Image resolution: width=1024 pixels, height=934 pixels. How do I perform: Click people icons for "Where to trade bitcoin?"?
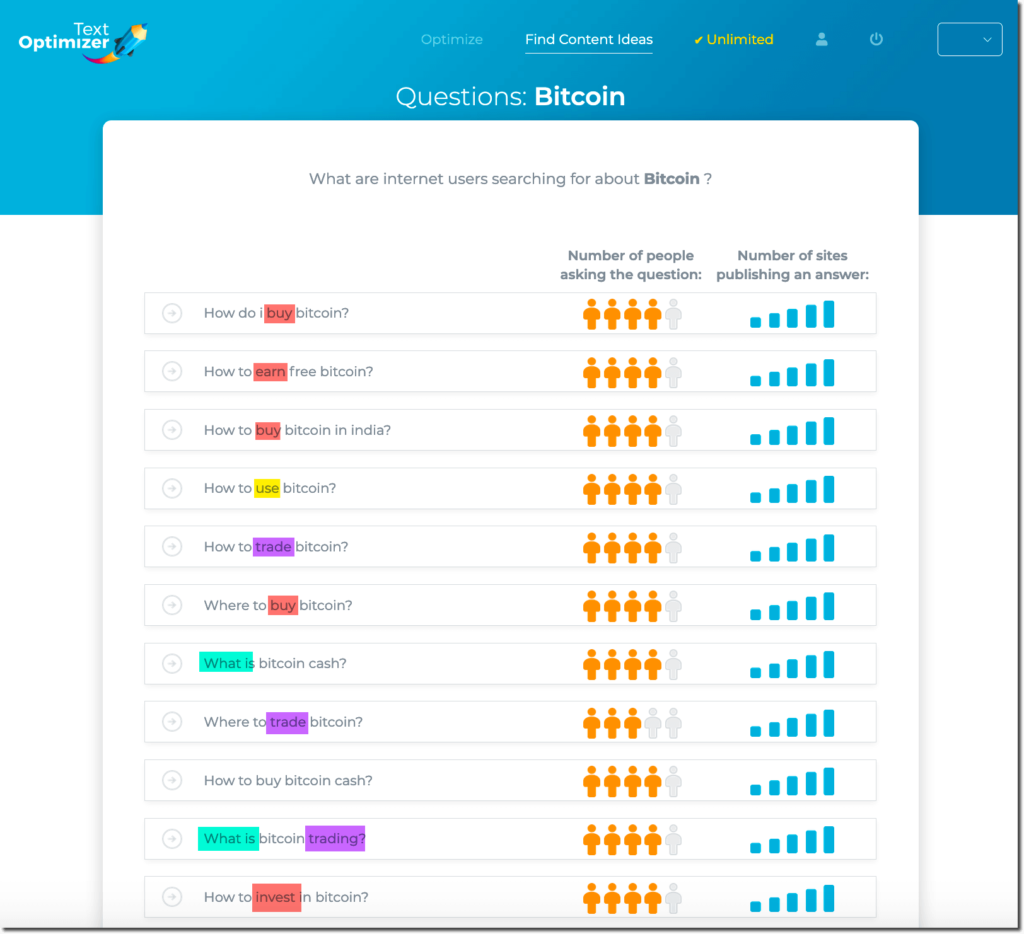click(x=630, y=722)
